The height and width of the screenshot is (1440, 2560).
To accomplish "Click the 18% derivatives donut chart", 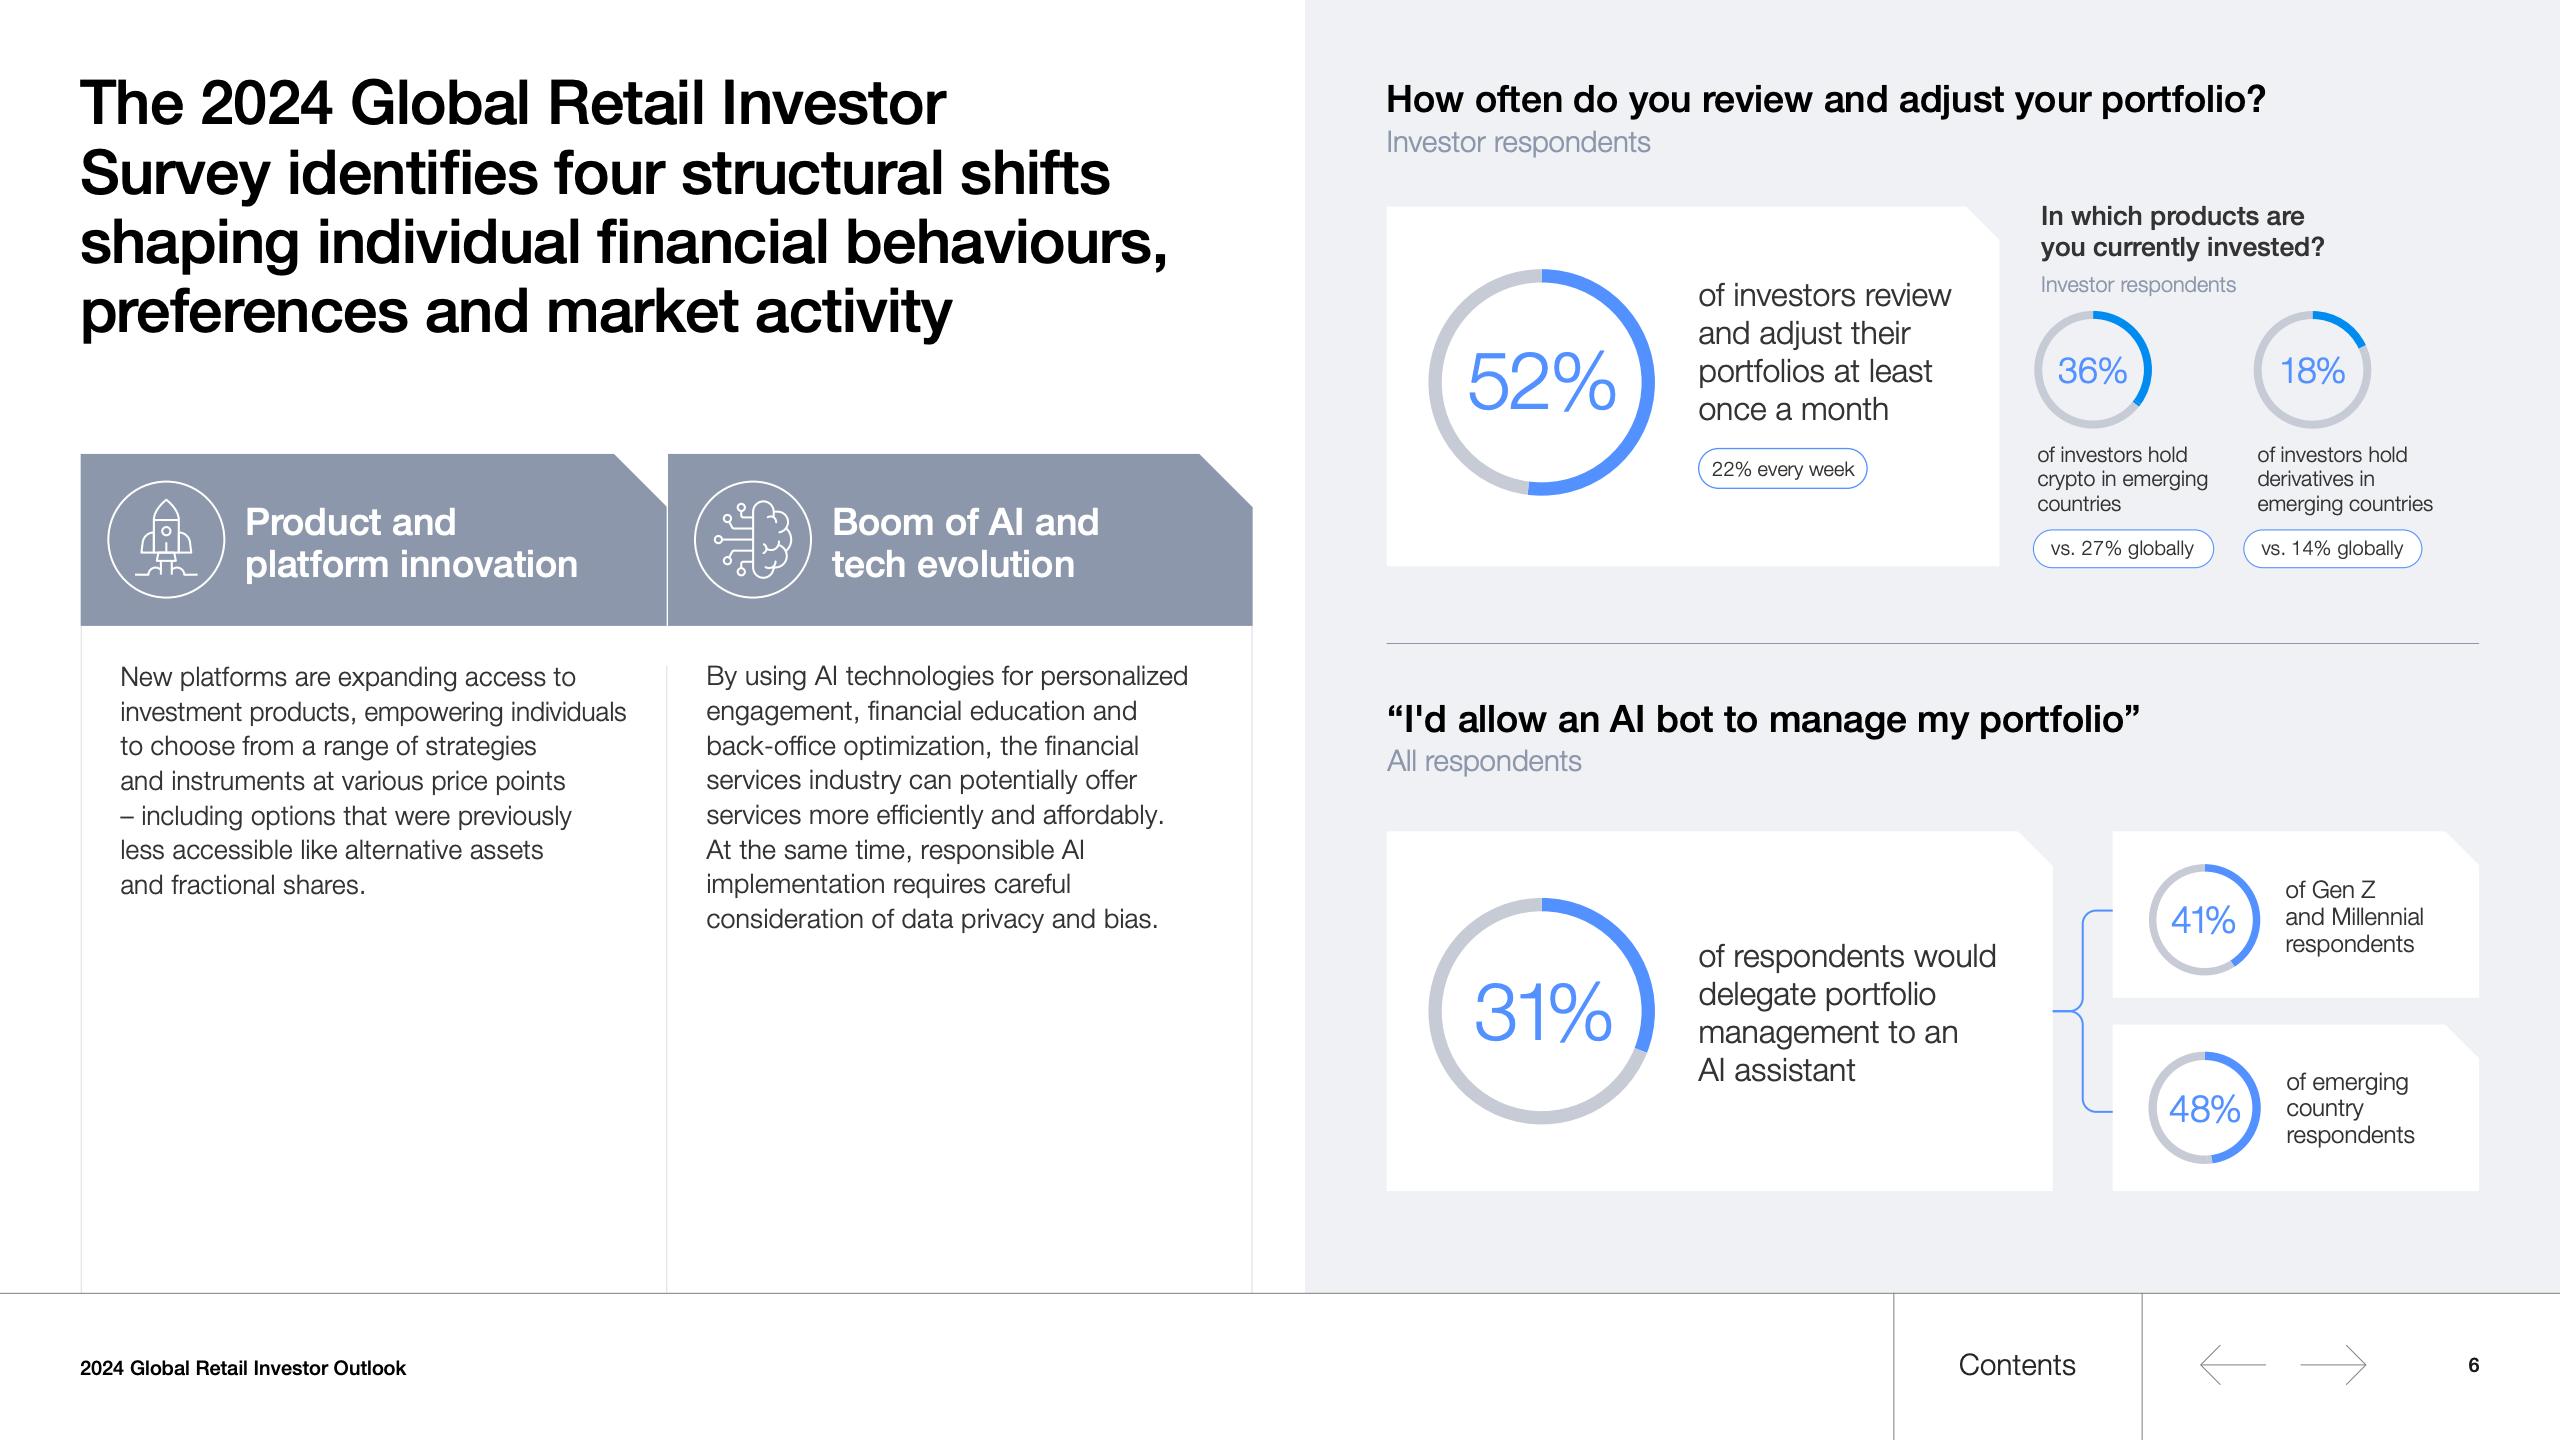I will (2312, 370).
